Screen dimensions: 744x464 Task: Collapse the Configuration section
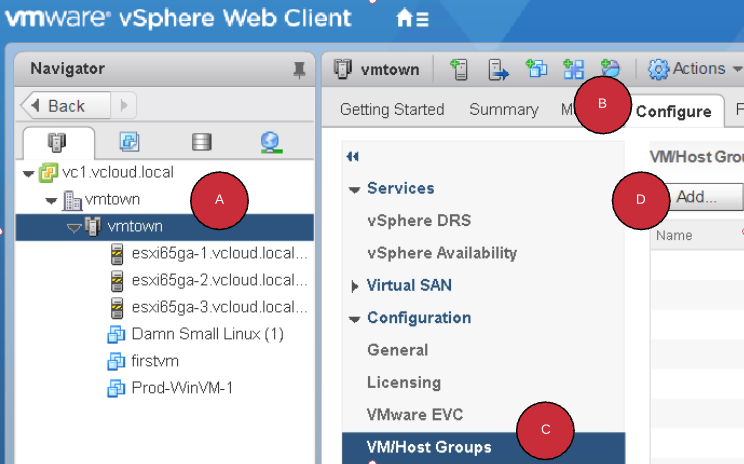(x=354, y=319)
